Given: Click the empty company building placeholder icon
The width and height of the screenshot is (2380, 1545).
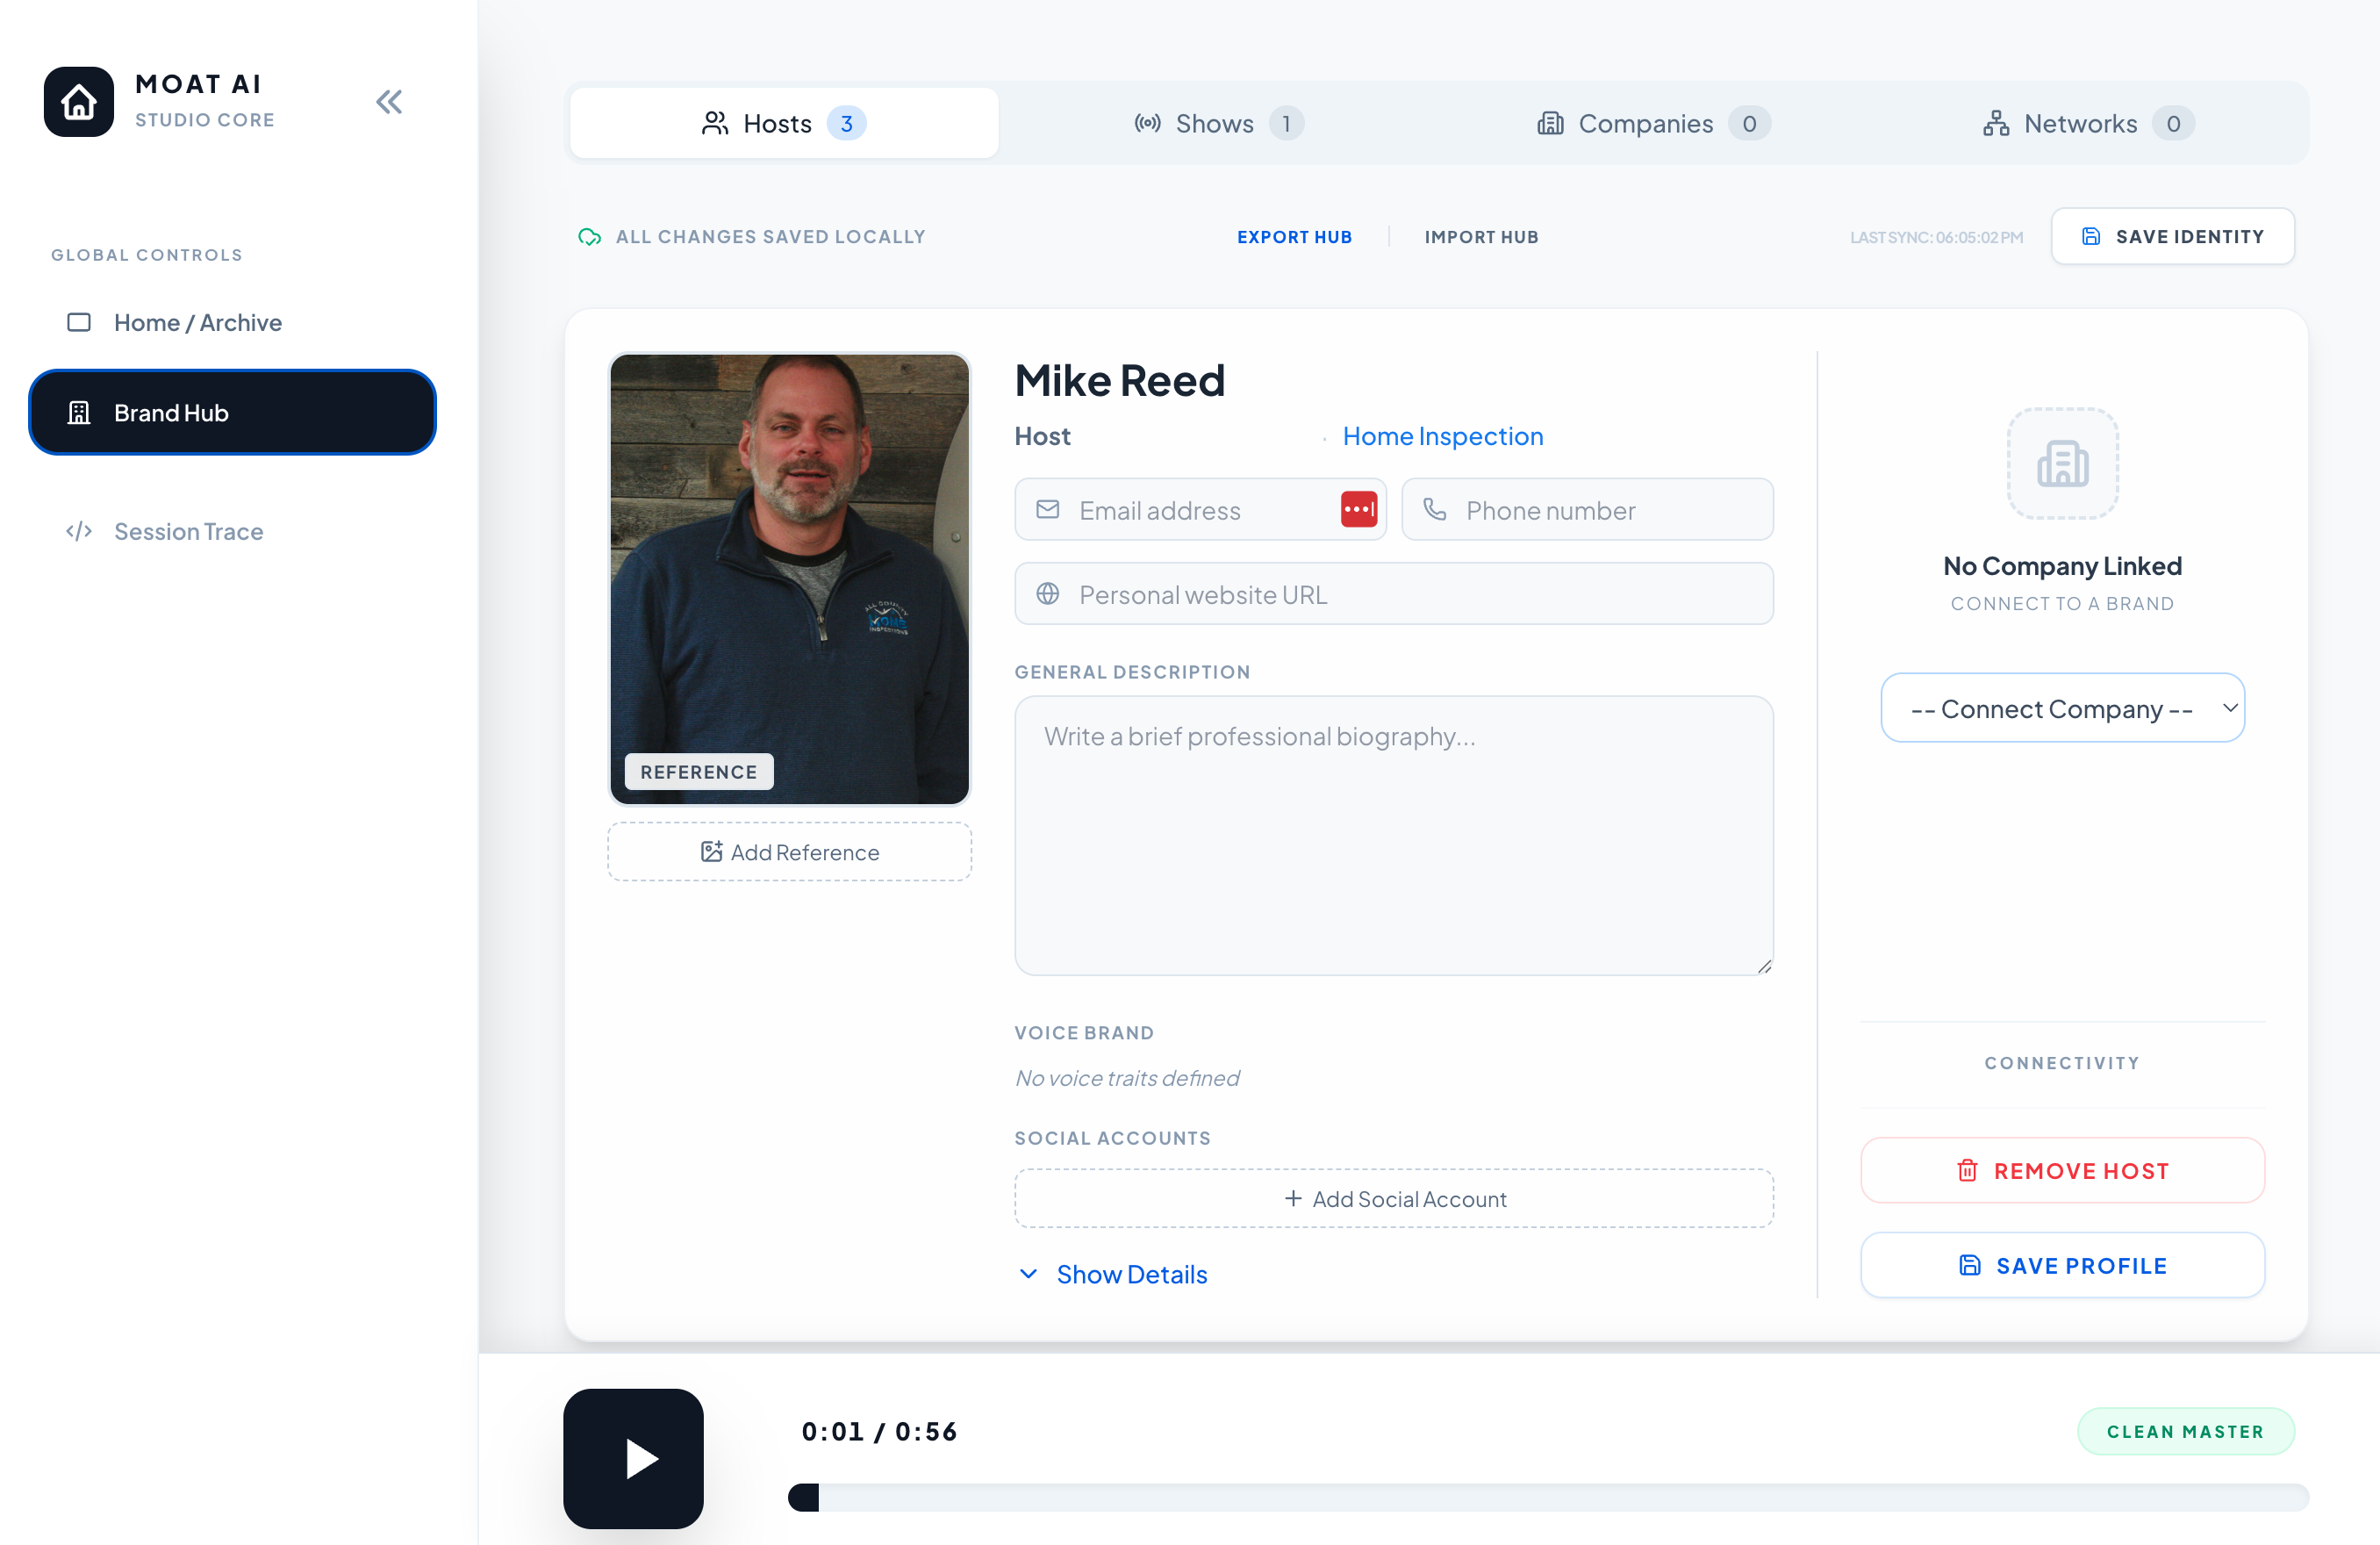Looking at the screenshot, I should tap(2062, 464).
